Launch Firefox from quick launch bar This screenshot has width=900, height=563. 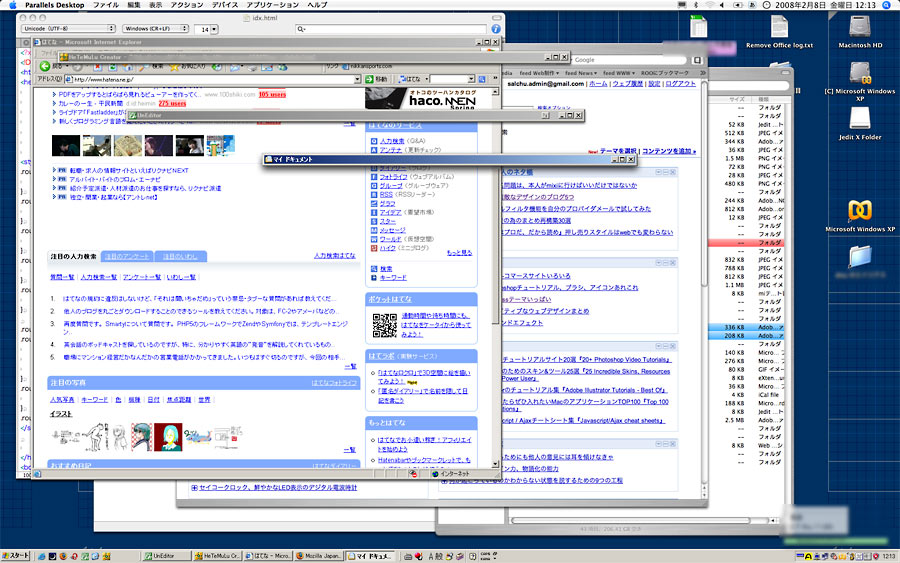tap(63, 556)
